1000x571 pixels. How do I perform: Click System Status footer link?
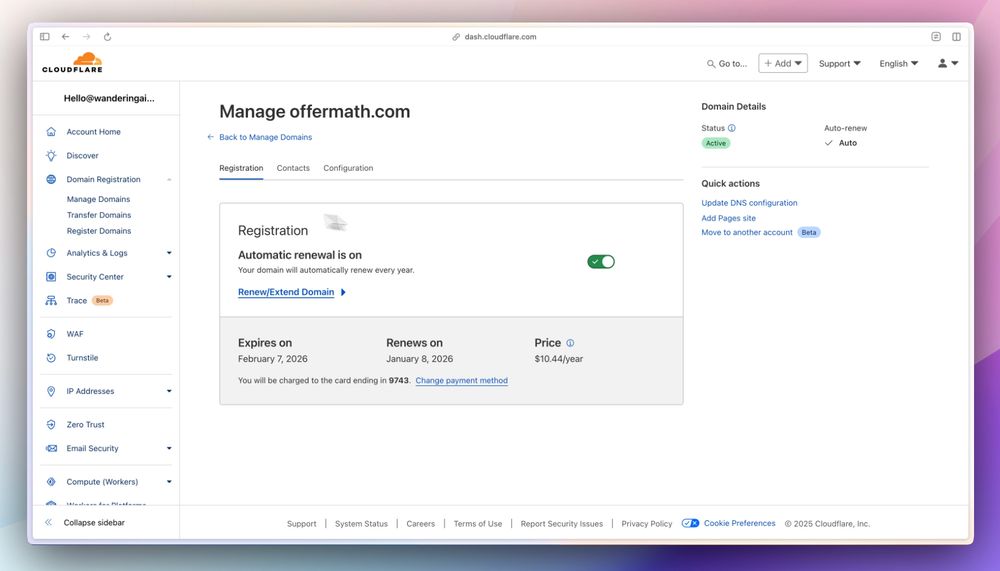tap(361, 524)
